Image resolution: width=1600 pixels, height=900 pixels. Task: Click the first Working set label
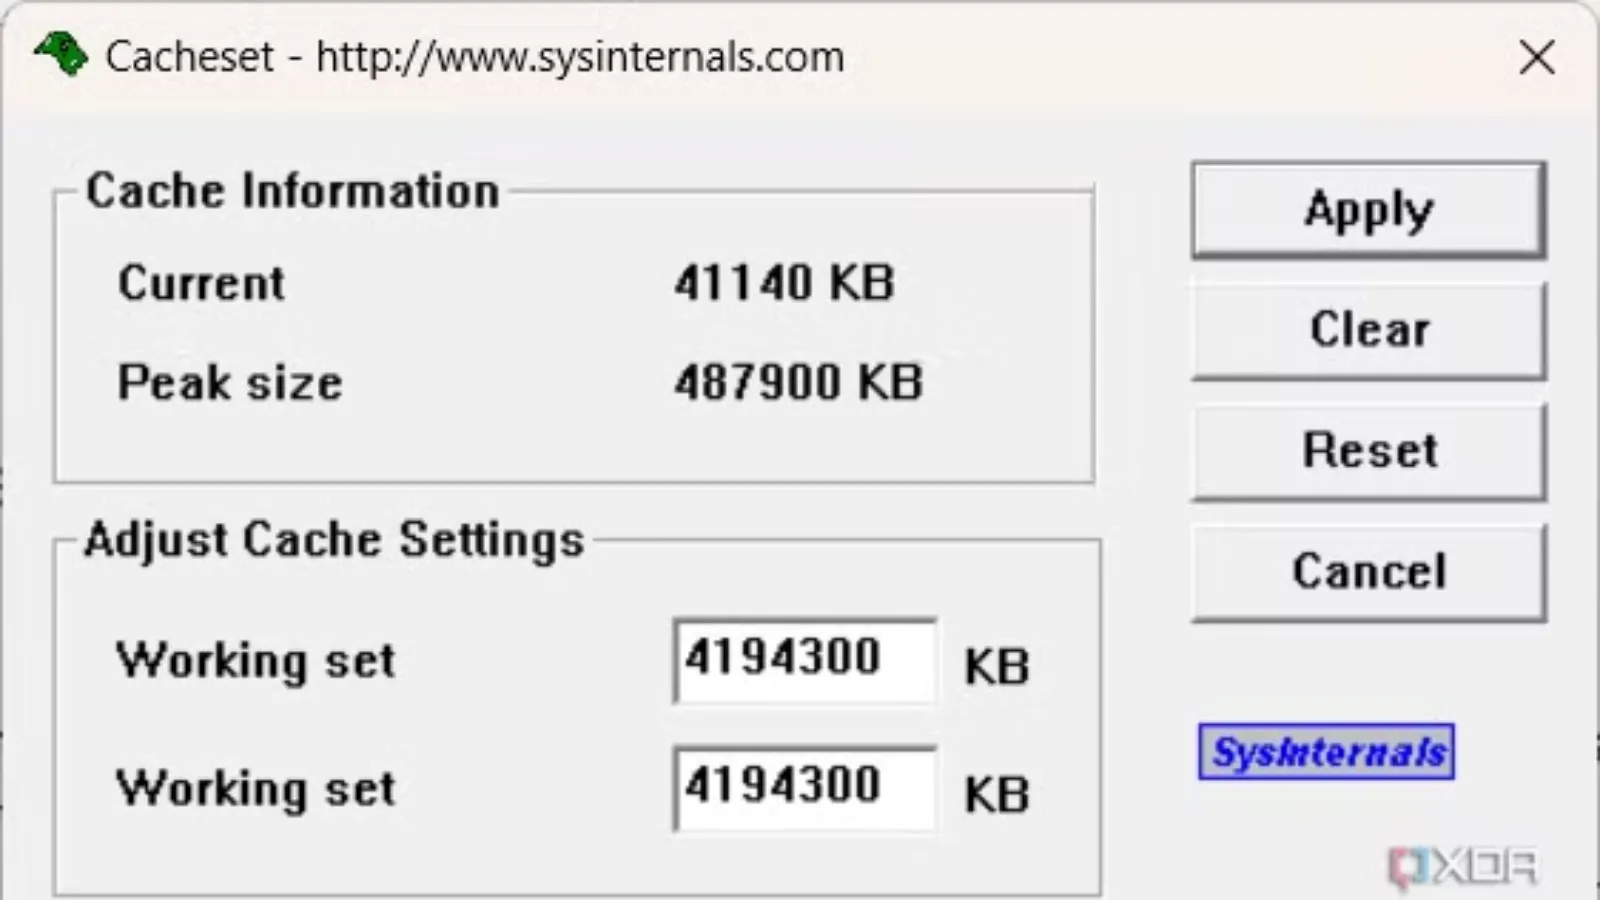[x=256, y=661]
